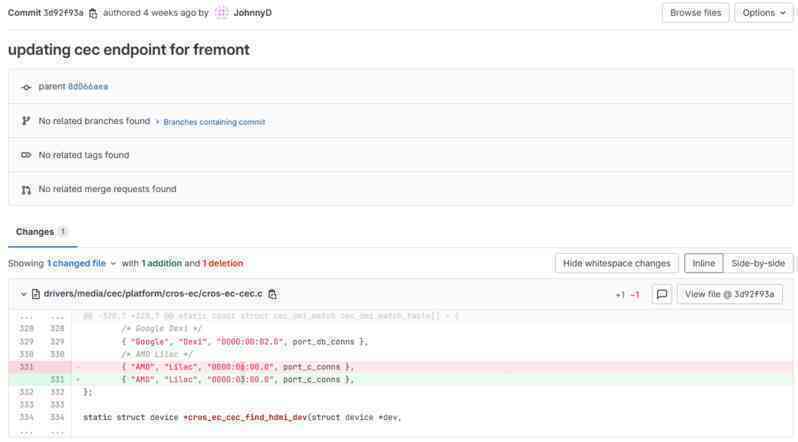The height and width of the screenshot is (442, 798).
Task: Click commit title 'updating cec endpoint for fremont'
Action: click(x=129, y=50)
